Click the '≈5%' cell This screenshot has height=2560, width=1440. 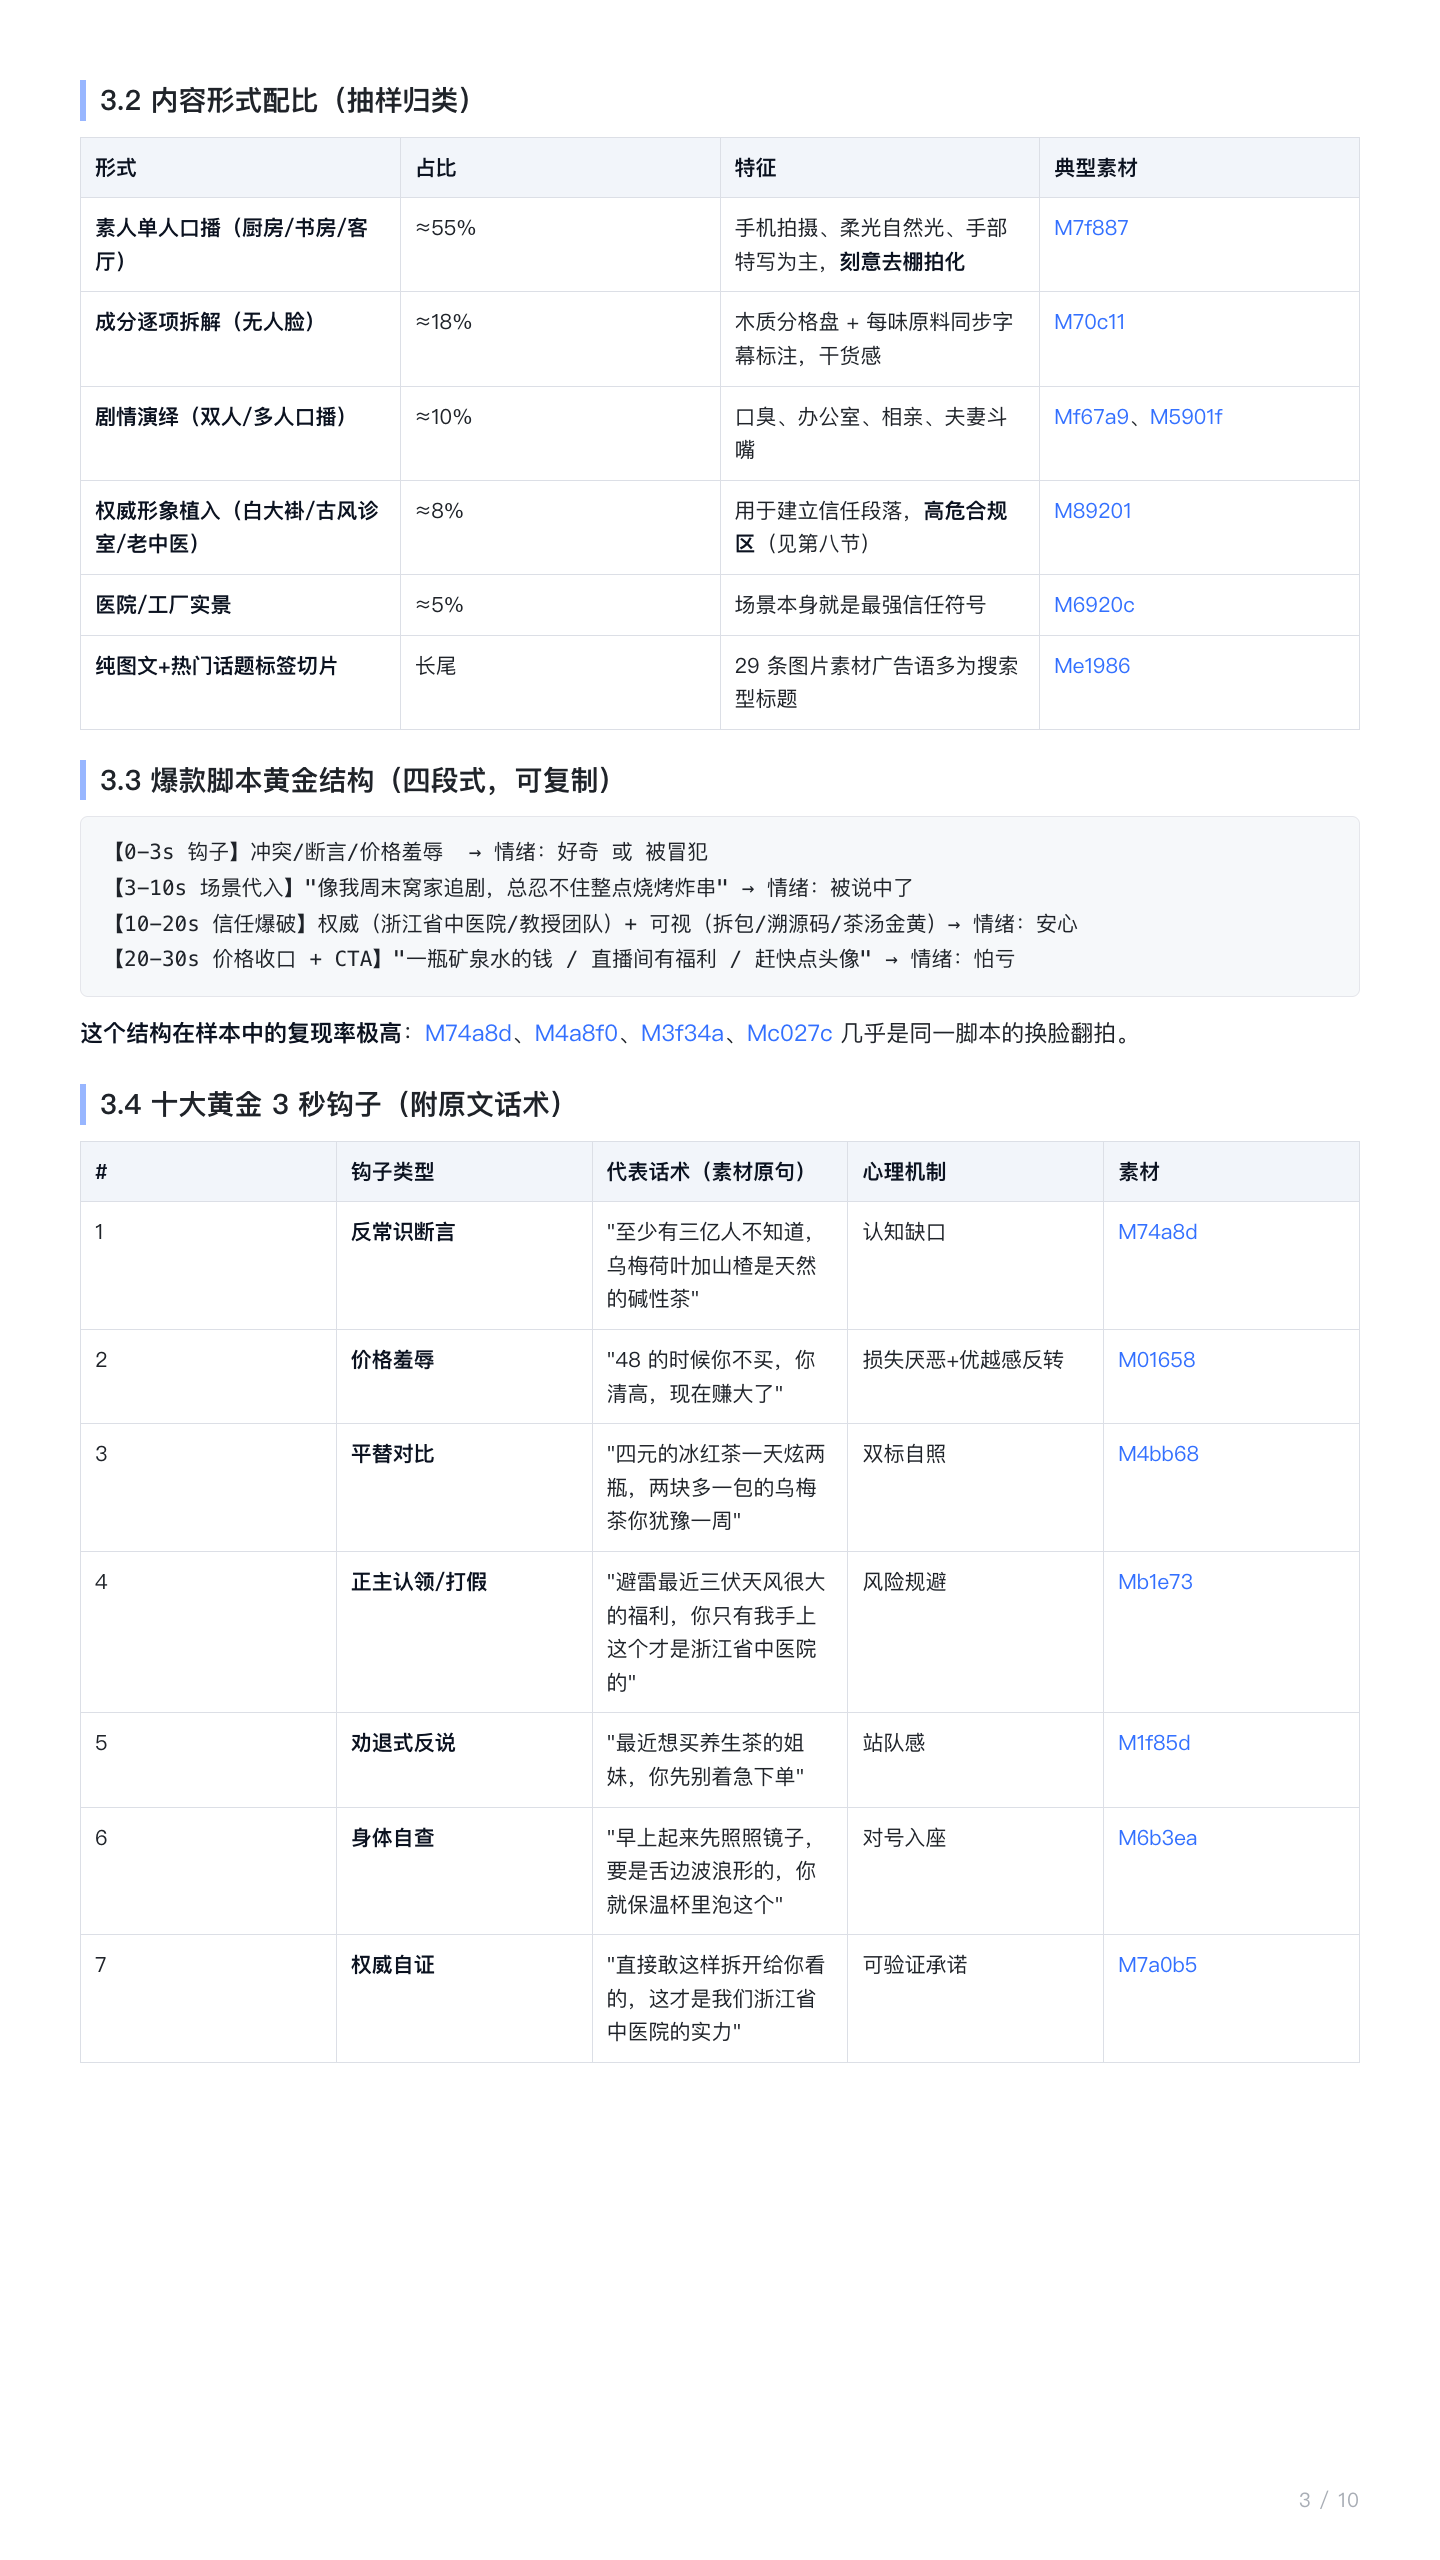tap(560, 605)
